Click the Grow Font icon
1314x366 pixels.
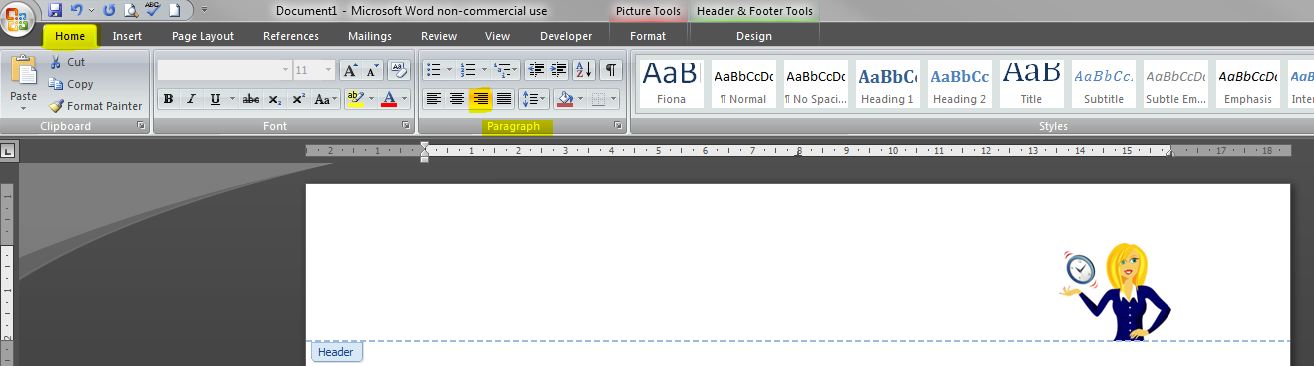[x=350, y=70]
